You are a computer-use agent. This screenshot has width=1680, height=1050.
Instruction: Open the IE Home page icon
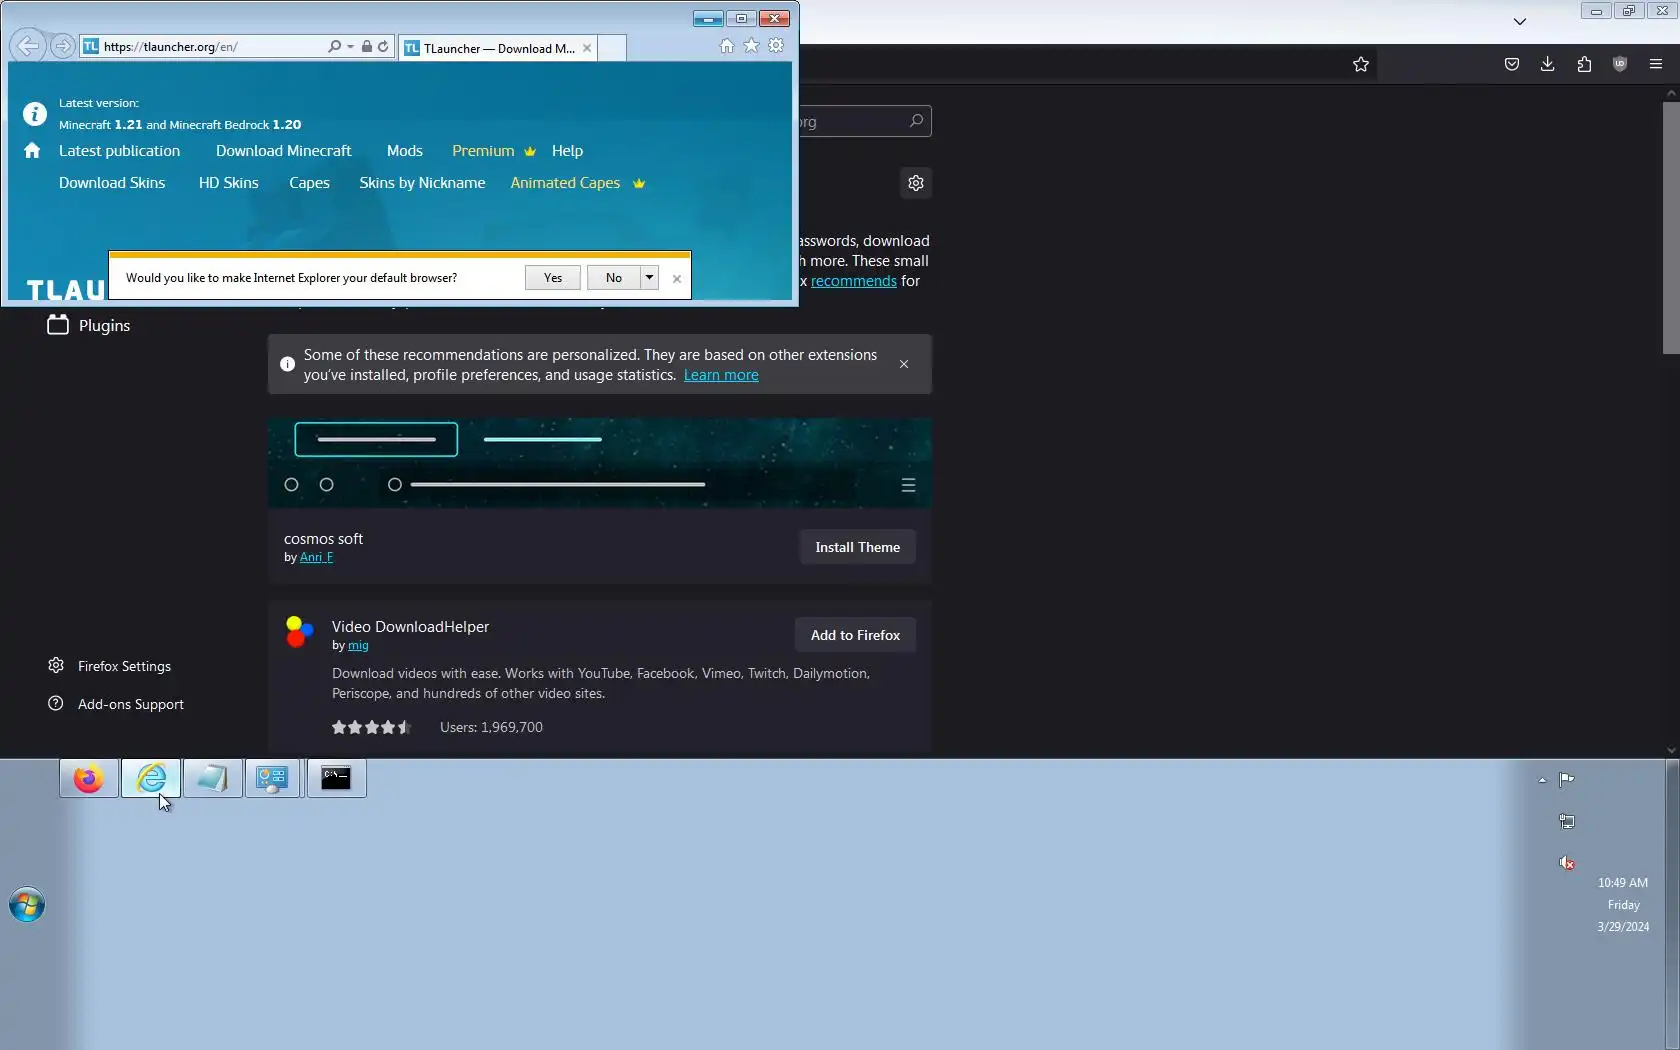pos(727,46)
